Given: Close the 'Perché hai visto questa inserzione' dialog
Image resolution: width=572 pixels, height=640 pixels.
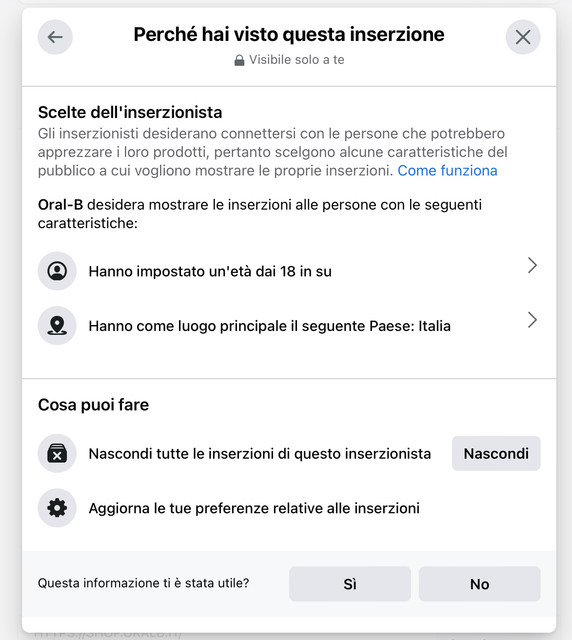Looking at the screenshot, I should pyautogui.click(x=523, y=37).
